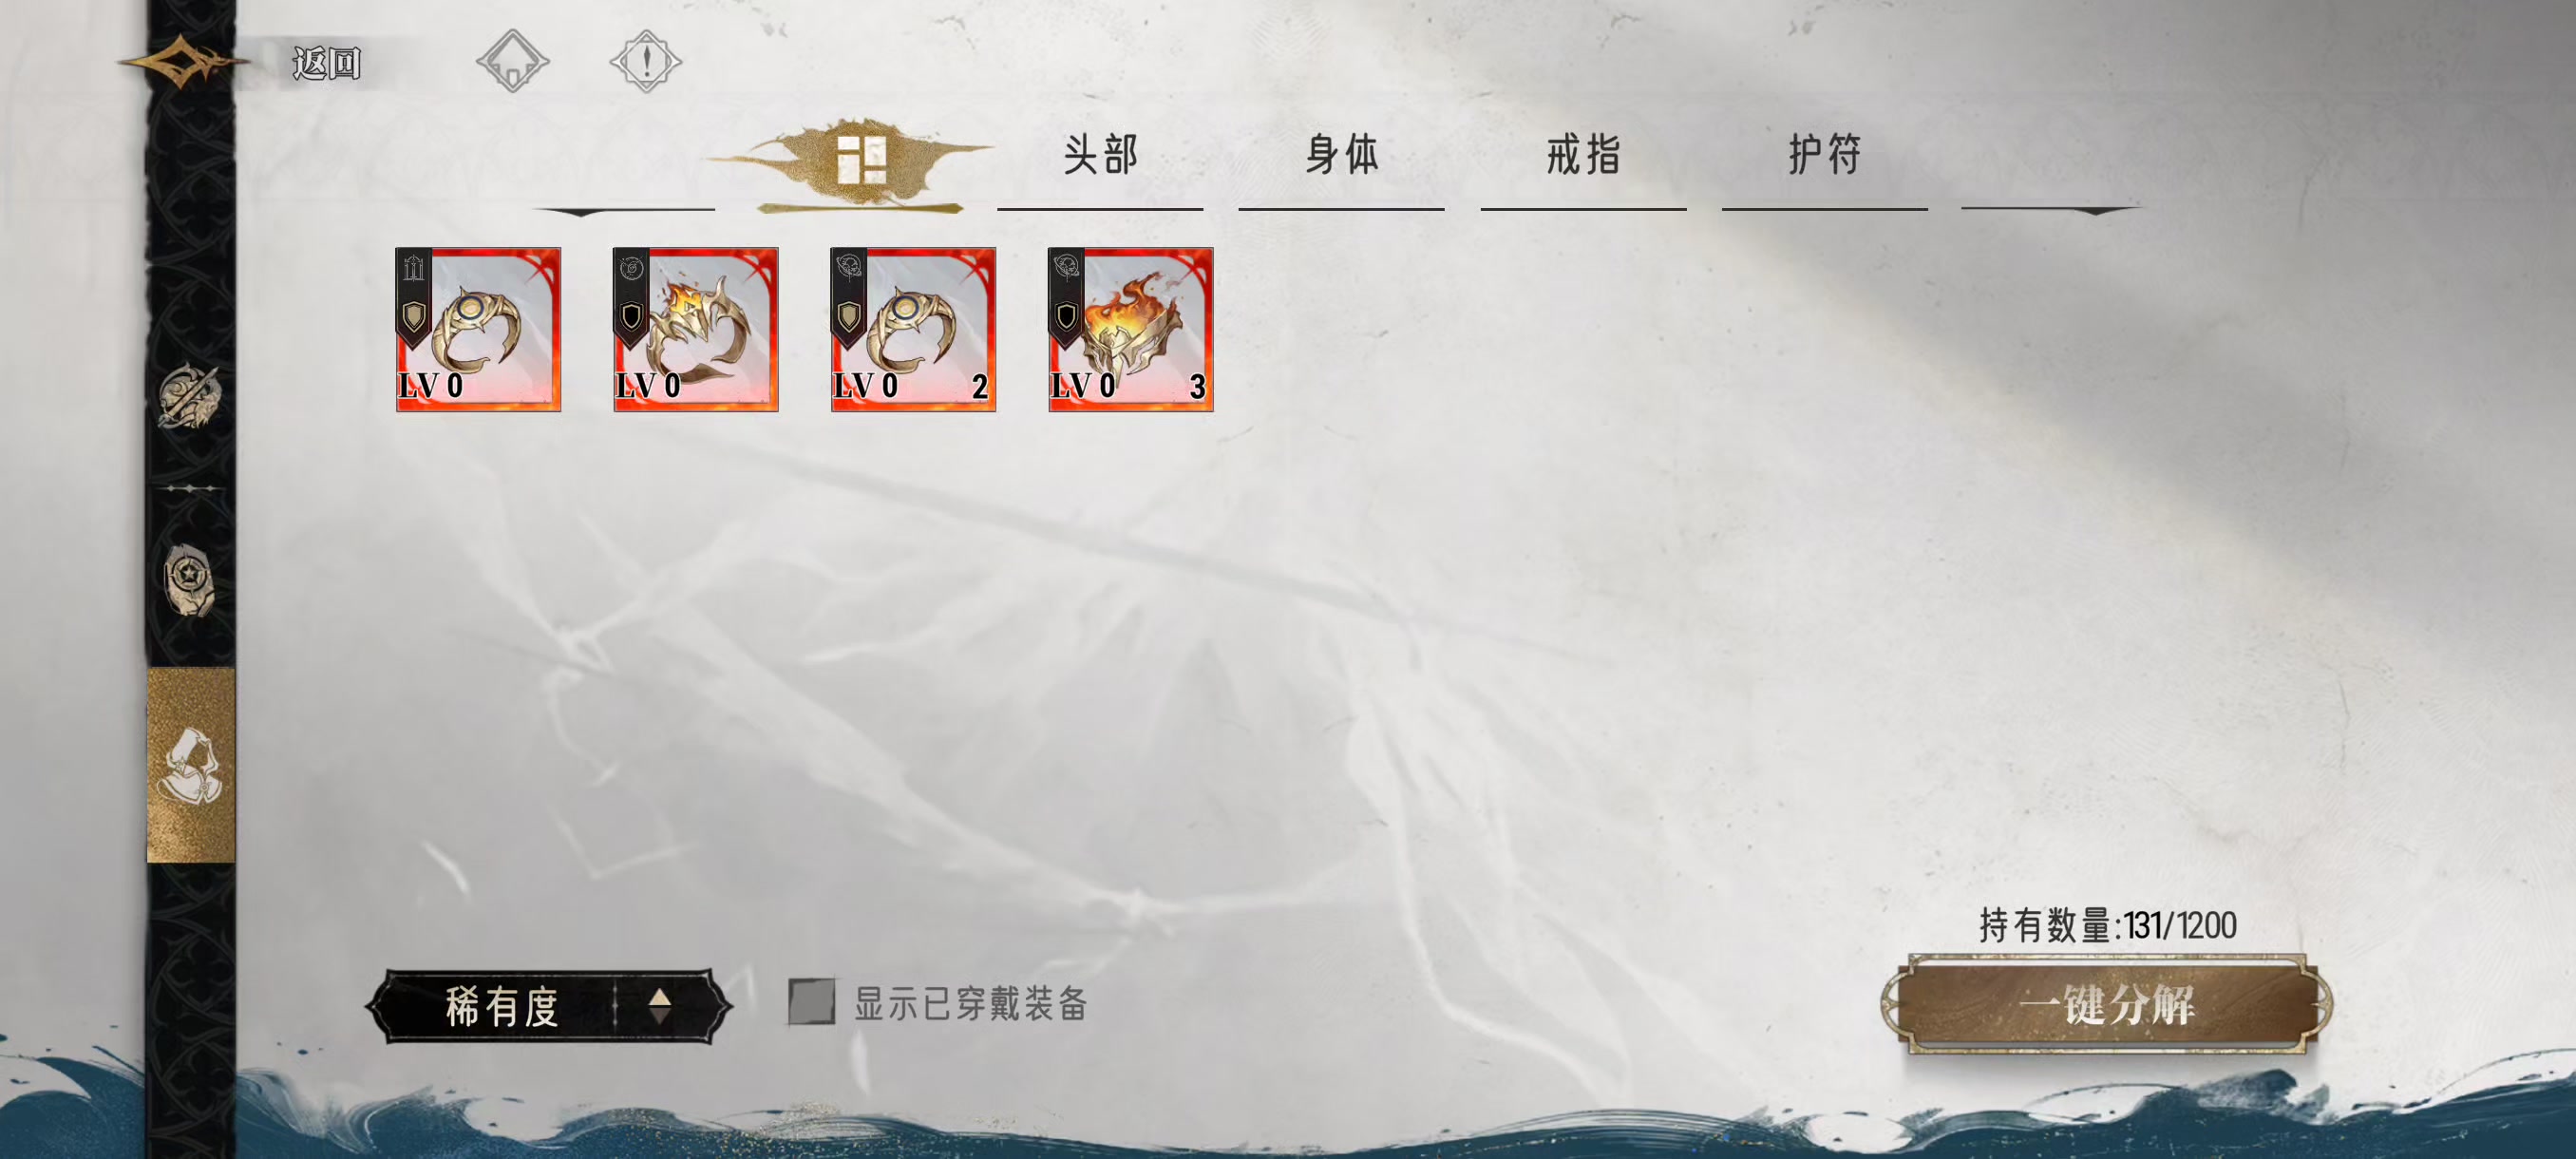Select the ring item with quantity 2
Screen dimensions: 2576x1159
[913, 330]
